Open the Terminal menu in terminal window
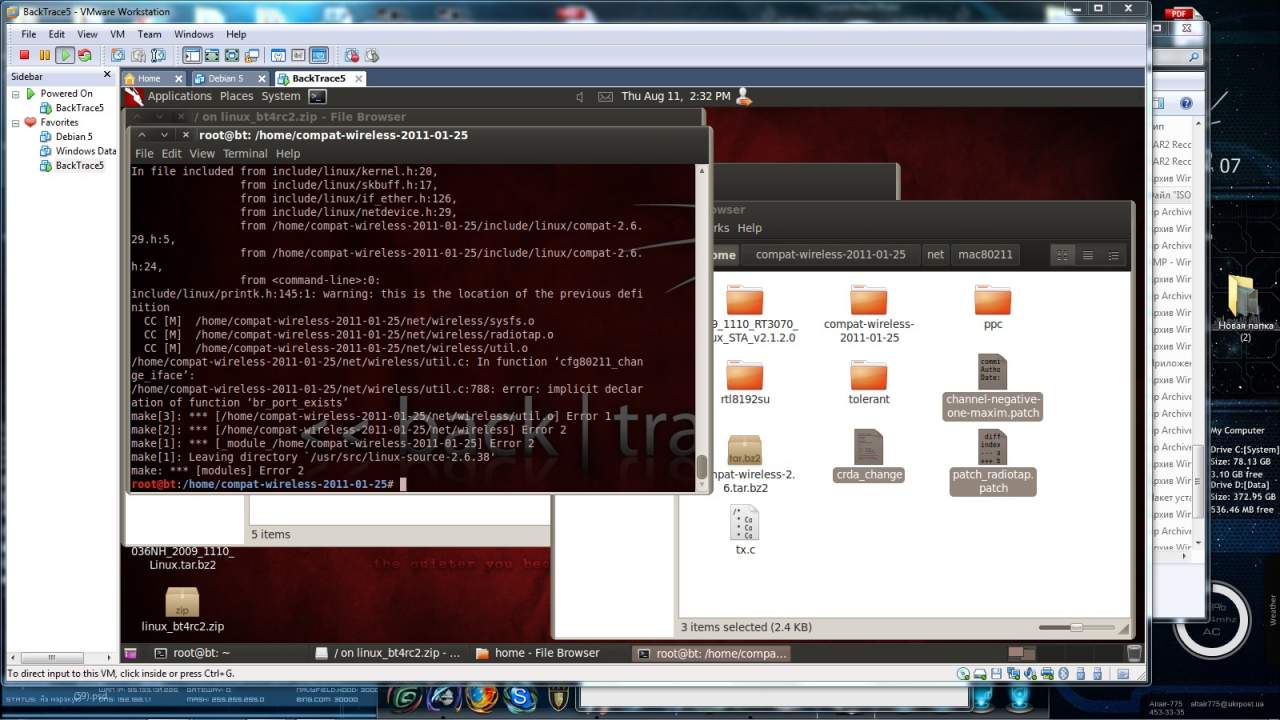Screen dimensions: 1280x720 pos(245,154)
